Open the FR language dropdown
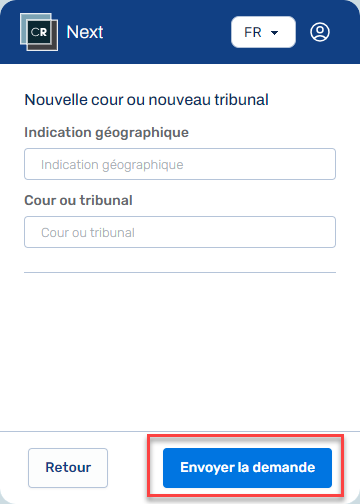This screenshot has width=360, height=504. coord(263,32)
